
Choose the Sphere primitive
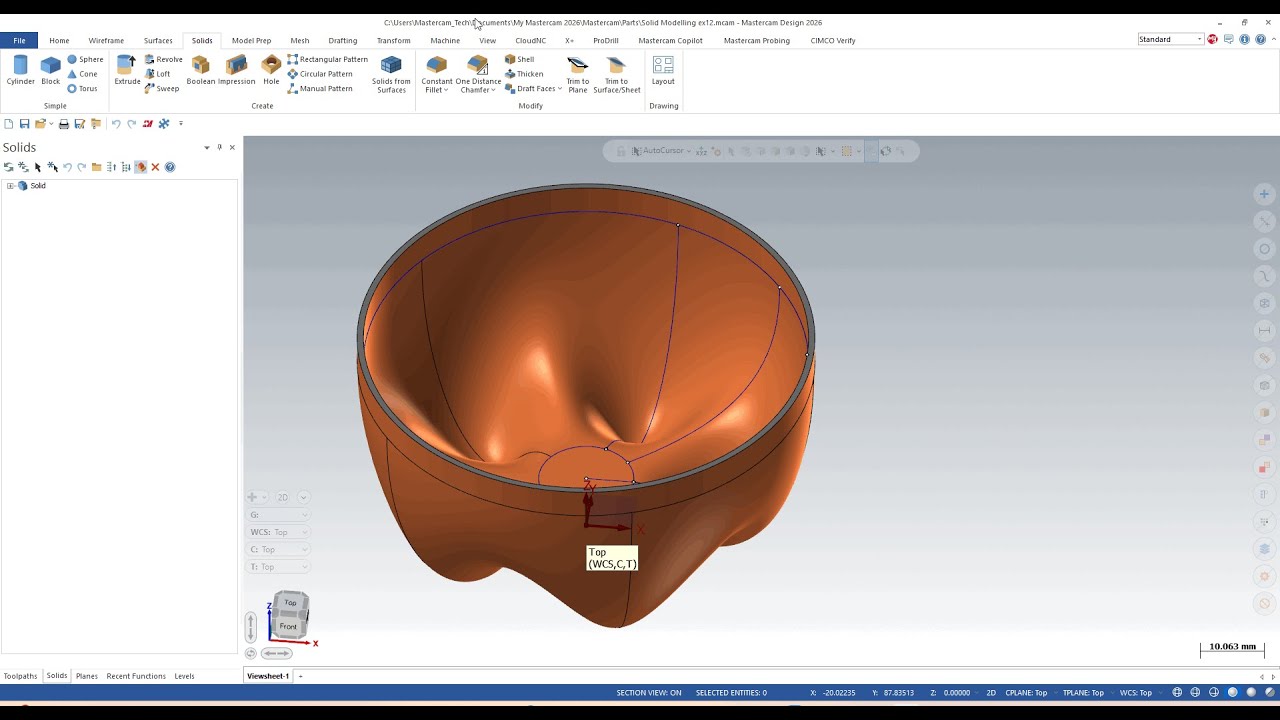pos(85,59)
